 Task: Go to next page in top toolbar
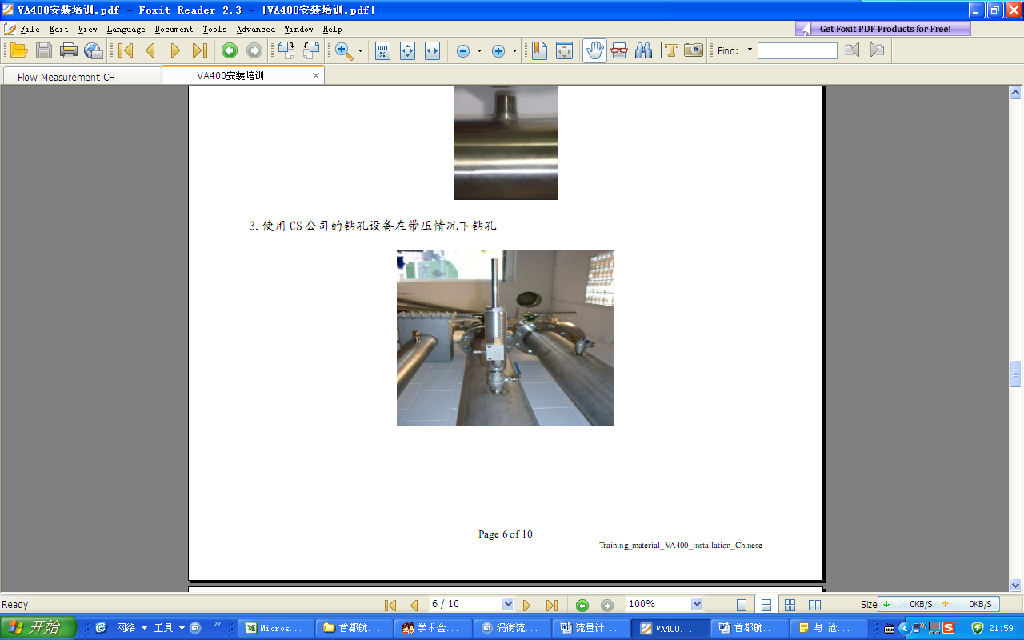[x=174, y=50]
